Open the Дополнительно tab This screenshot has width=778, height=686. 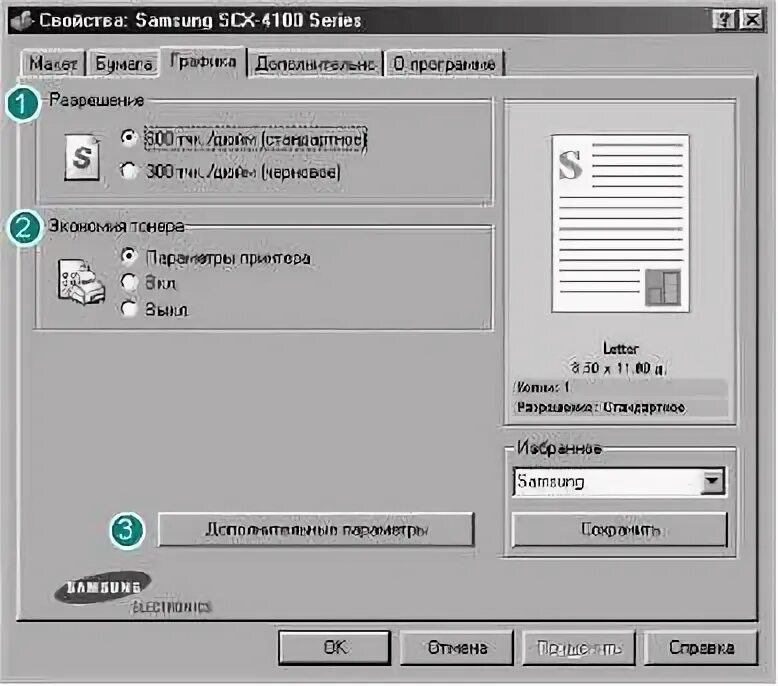(315, 63)
